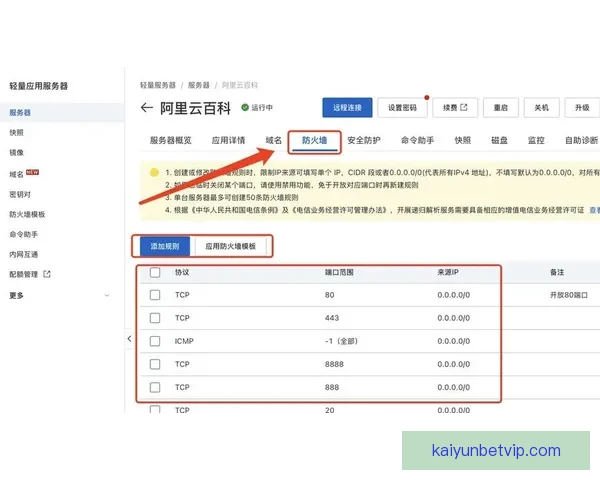Open 密钥对 in the sidebar
Image resolution: width=600 pixels, height=480 pixels.
coord(20,194)
